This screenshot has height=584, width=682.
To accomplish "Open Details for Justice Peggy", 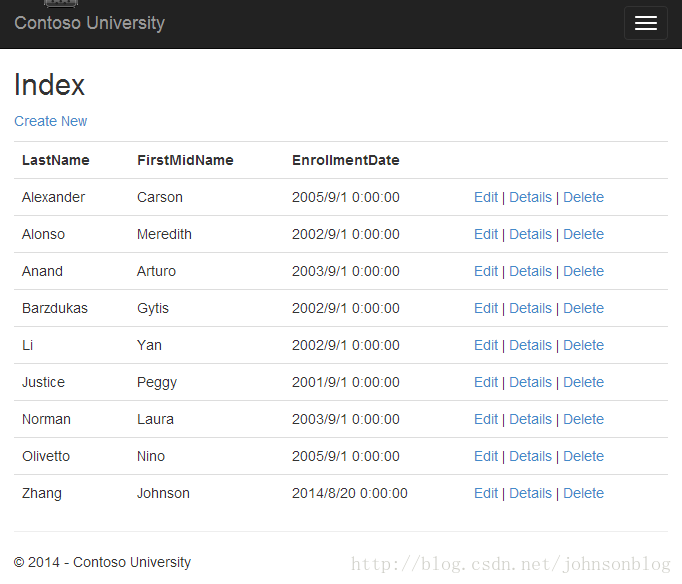I will click(530, 382).
